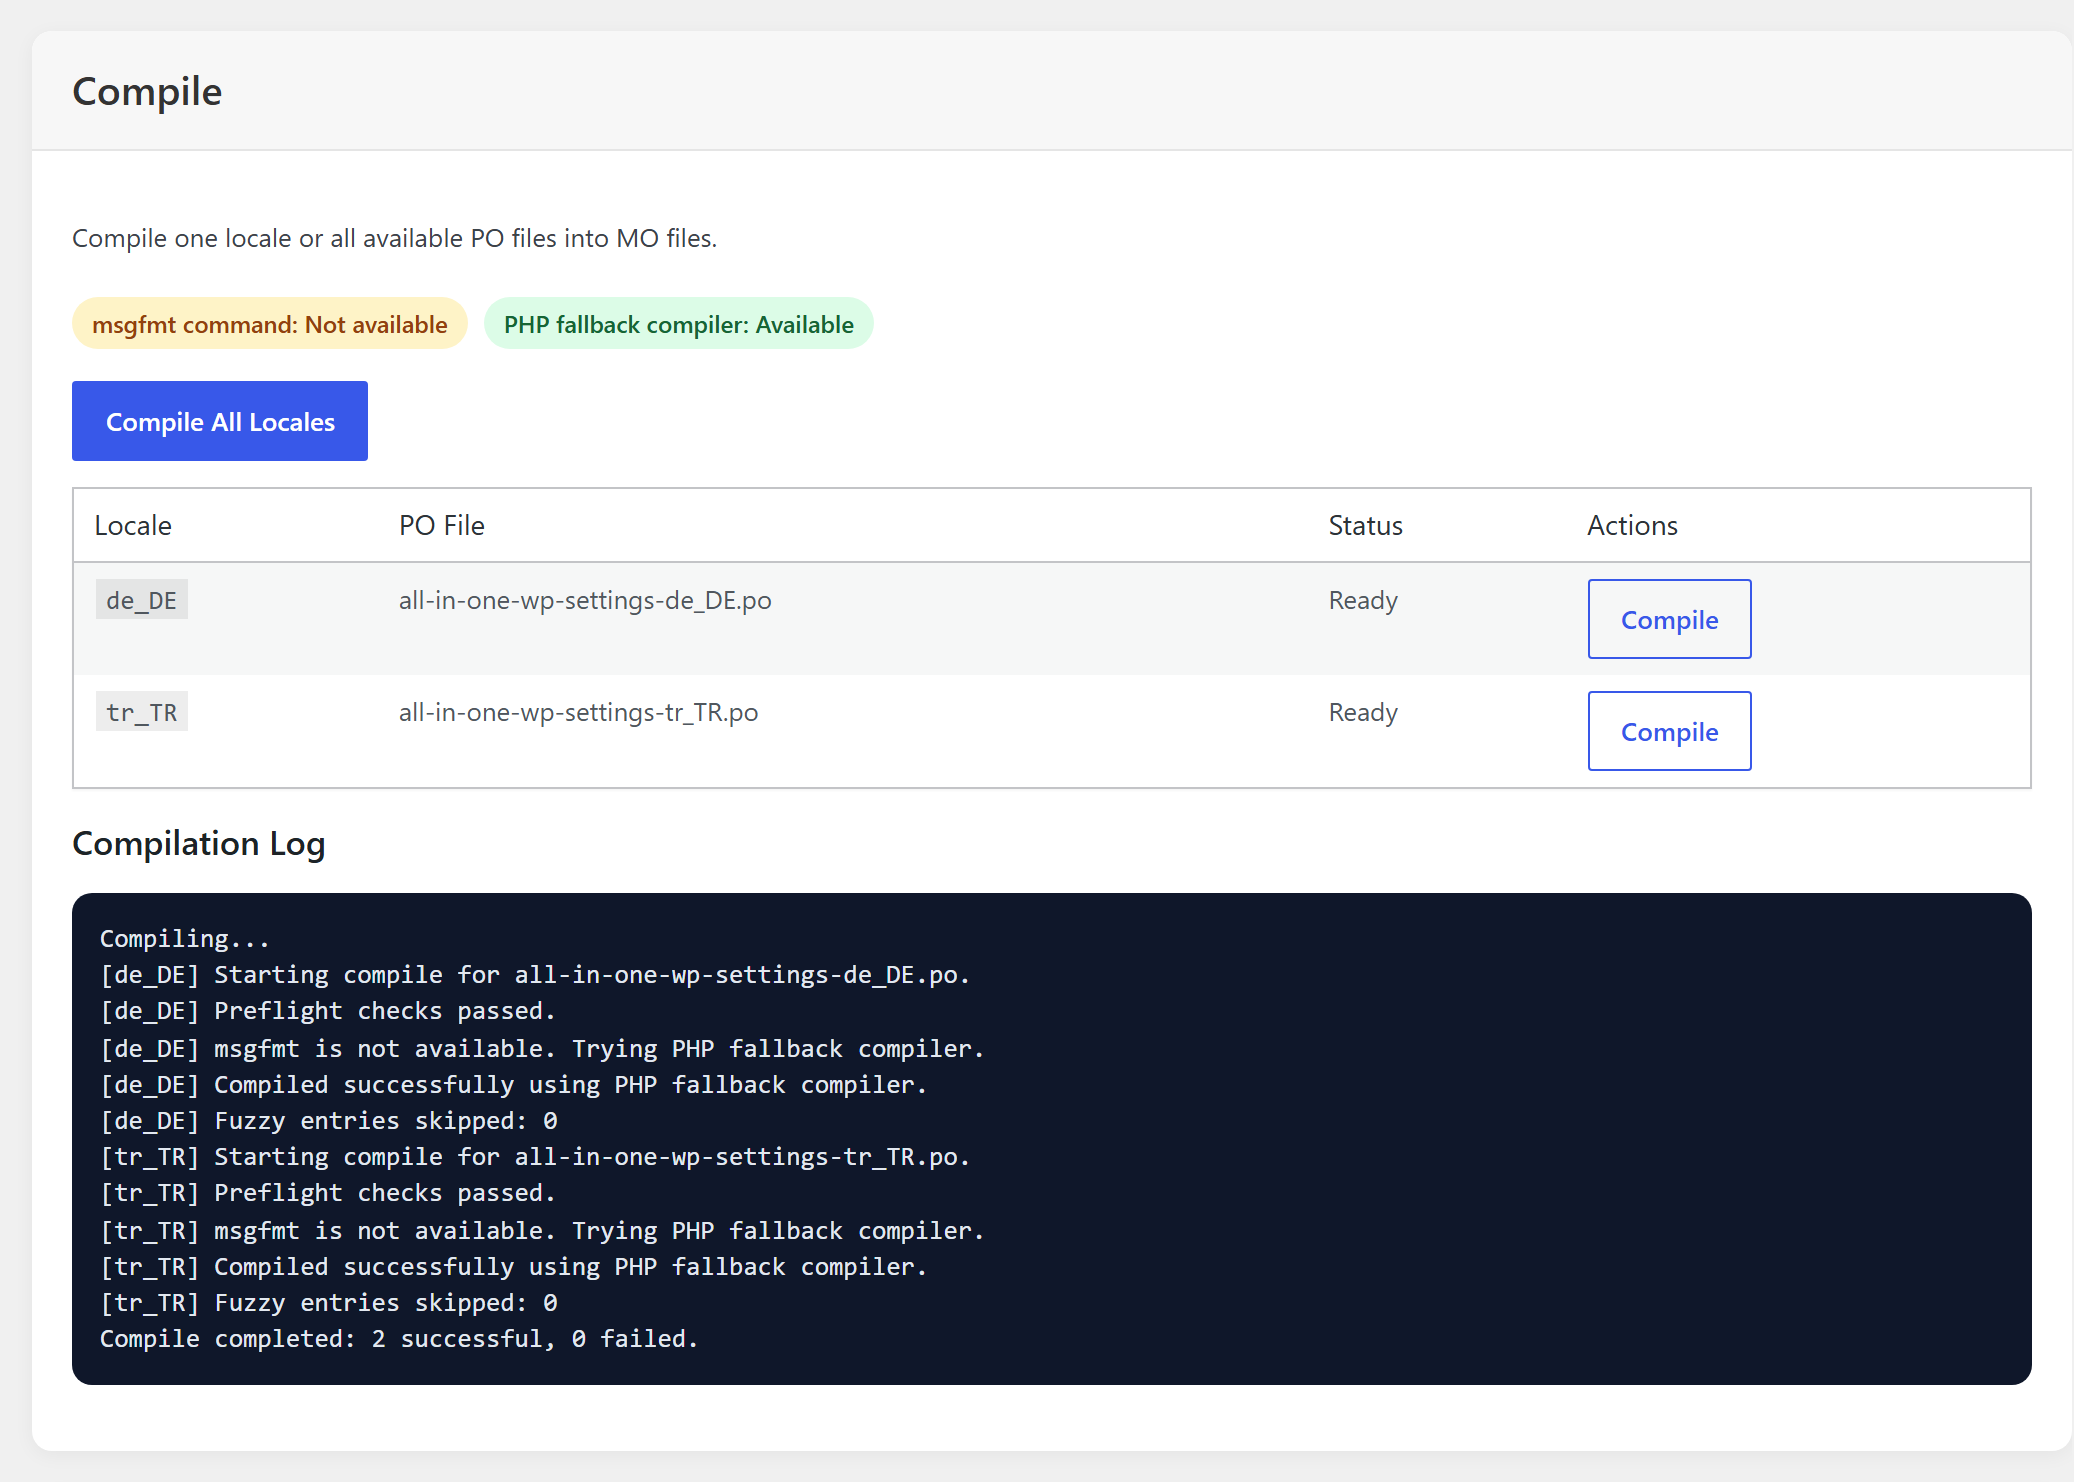Click '[de_DE] msgfmt is not available' log line
The width and height of the screenshot is (2074, 1482).
tap(542, 1048)
